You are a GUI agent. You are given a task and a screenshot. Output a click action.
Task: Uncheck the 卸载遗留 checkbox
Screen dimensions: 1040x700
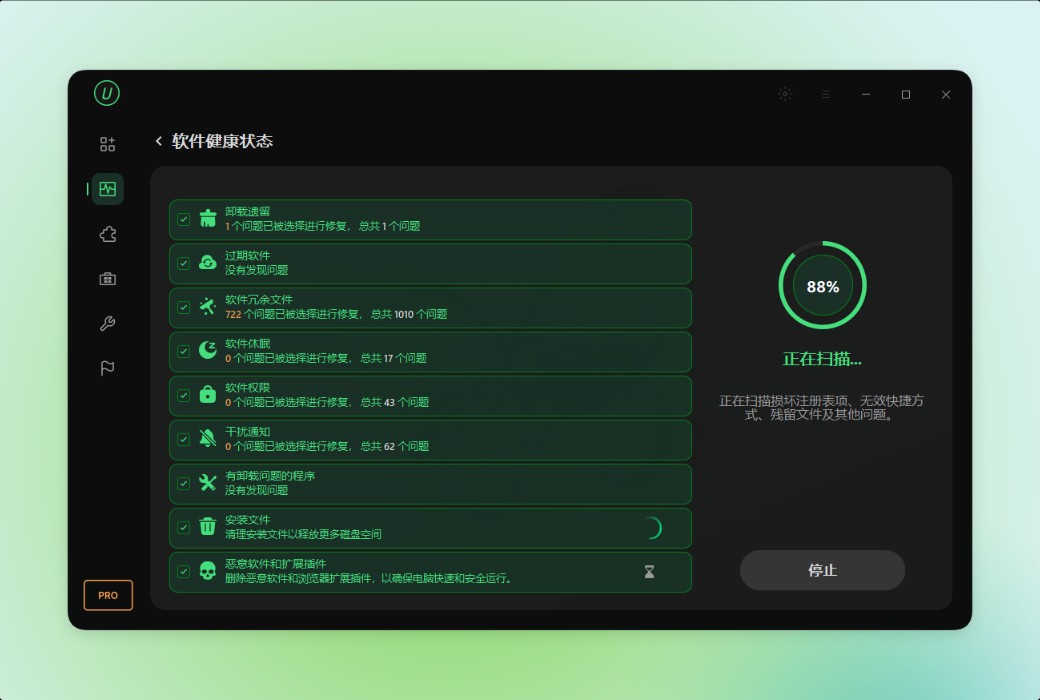tap(184, 219)
